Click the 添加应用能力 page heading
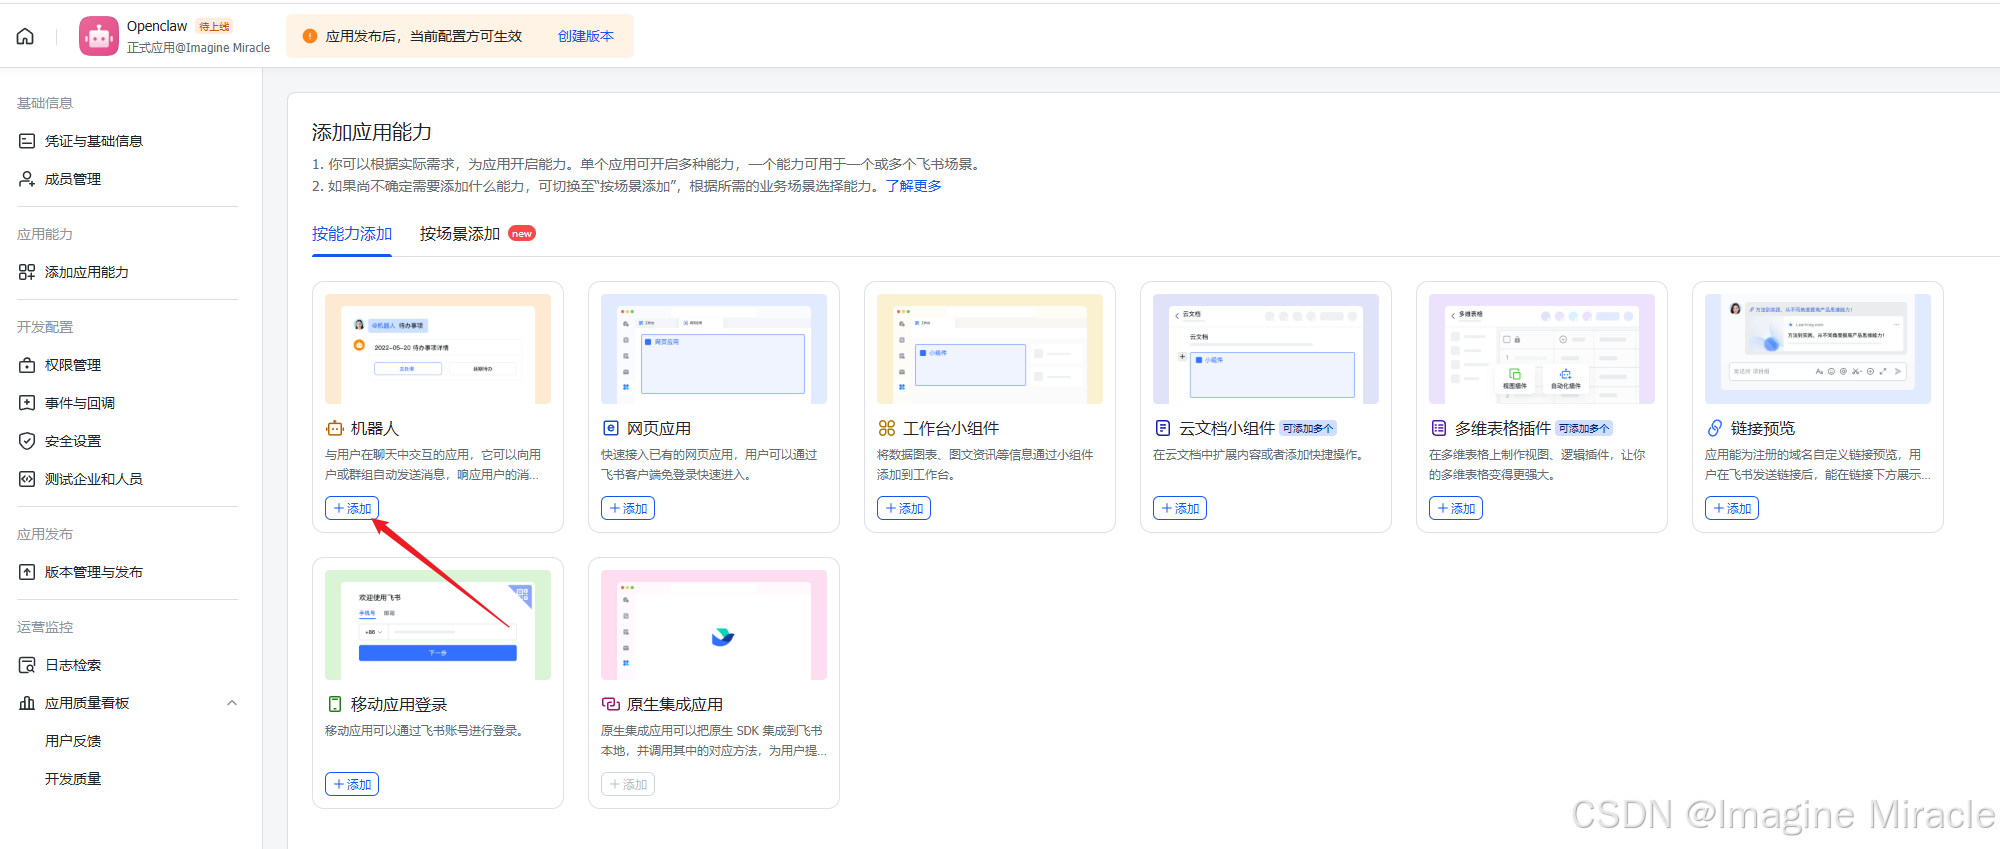The width and height of the screenshot is (2000, 849). (x=372, y=132)
